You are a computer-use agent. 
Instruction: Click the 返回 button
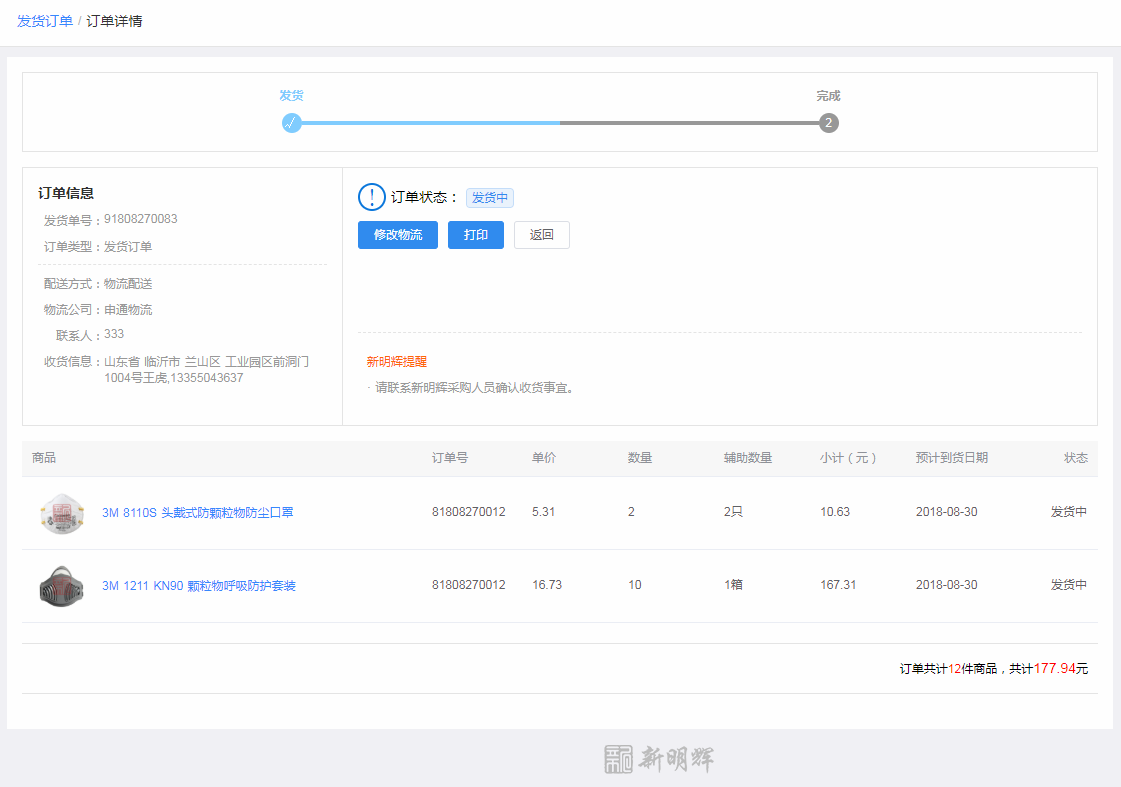(542, 235)
